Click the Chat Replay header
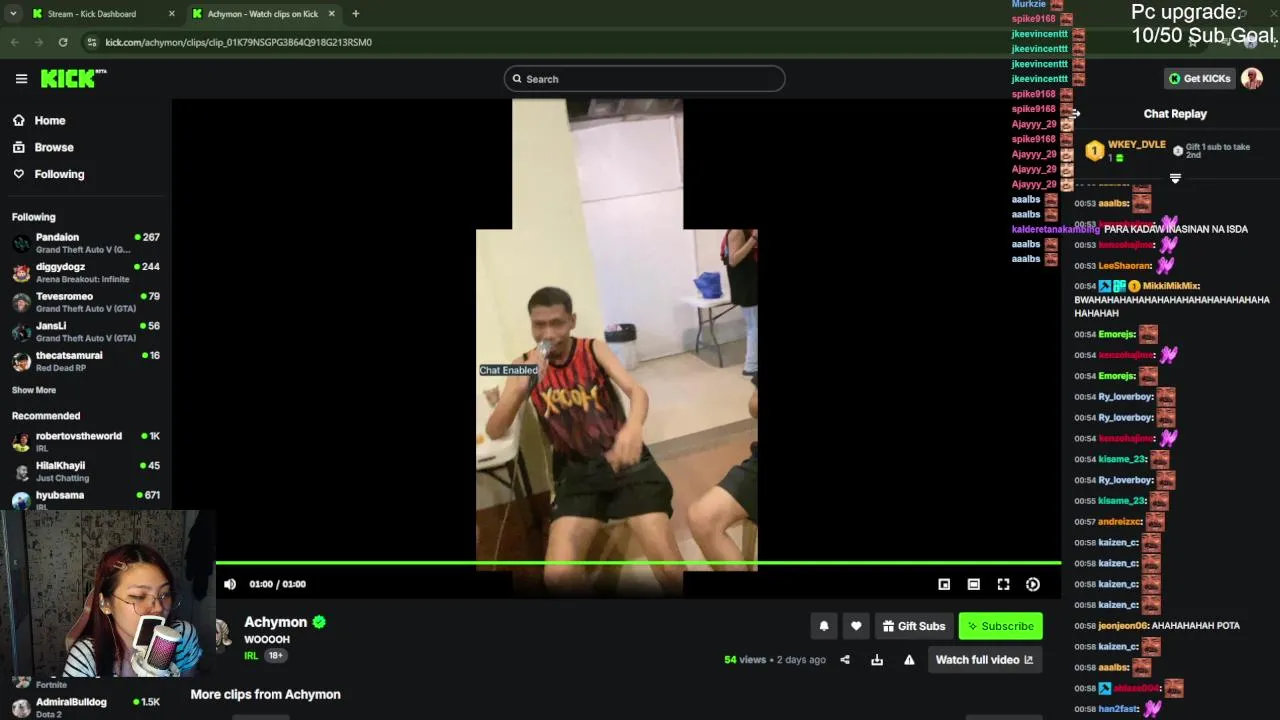Screen dimensions: 1280x720 (1175, 114)
